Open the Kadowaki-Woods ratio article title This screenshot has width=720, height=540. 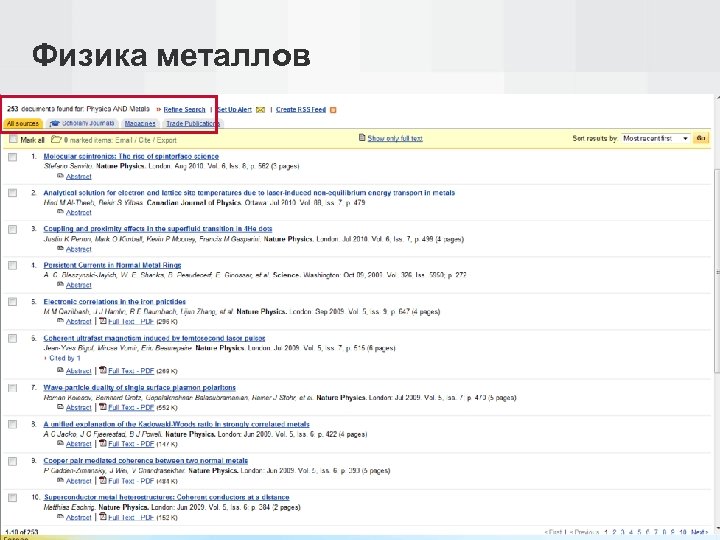click(176, 424)
